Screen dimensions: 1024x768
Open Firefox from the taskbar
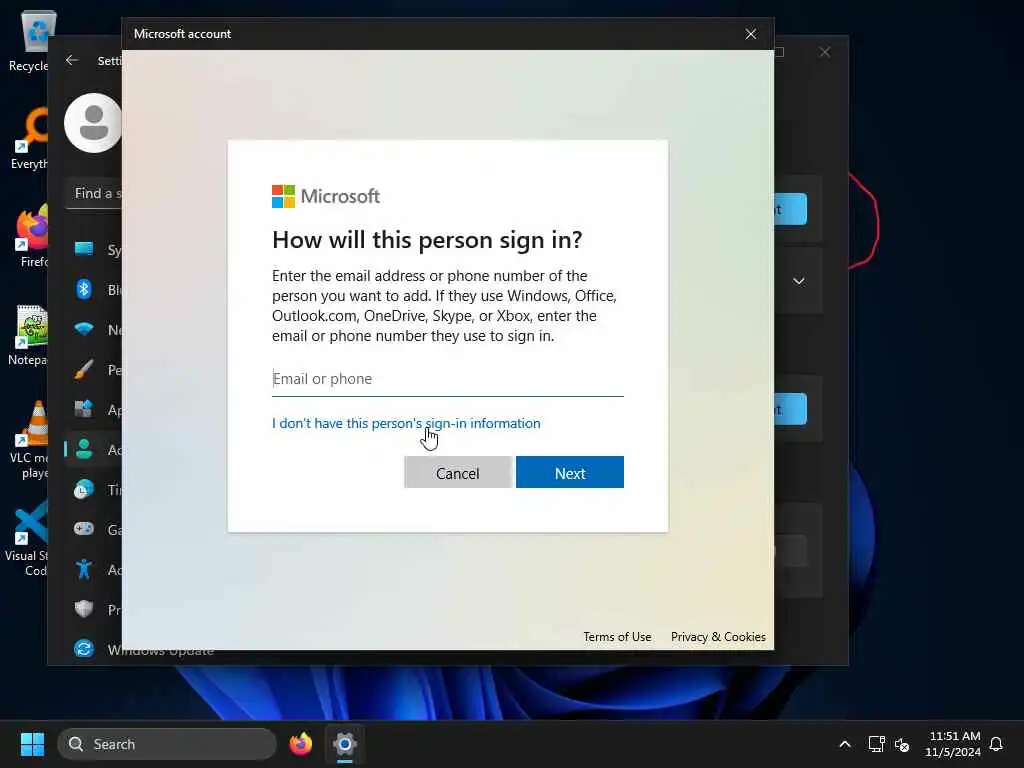click(x=300, y=744)
